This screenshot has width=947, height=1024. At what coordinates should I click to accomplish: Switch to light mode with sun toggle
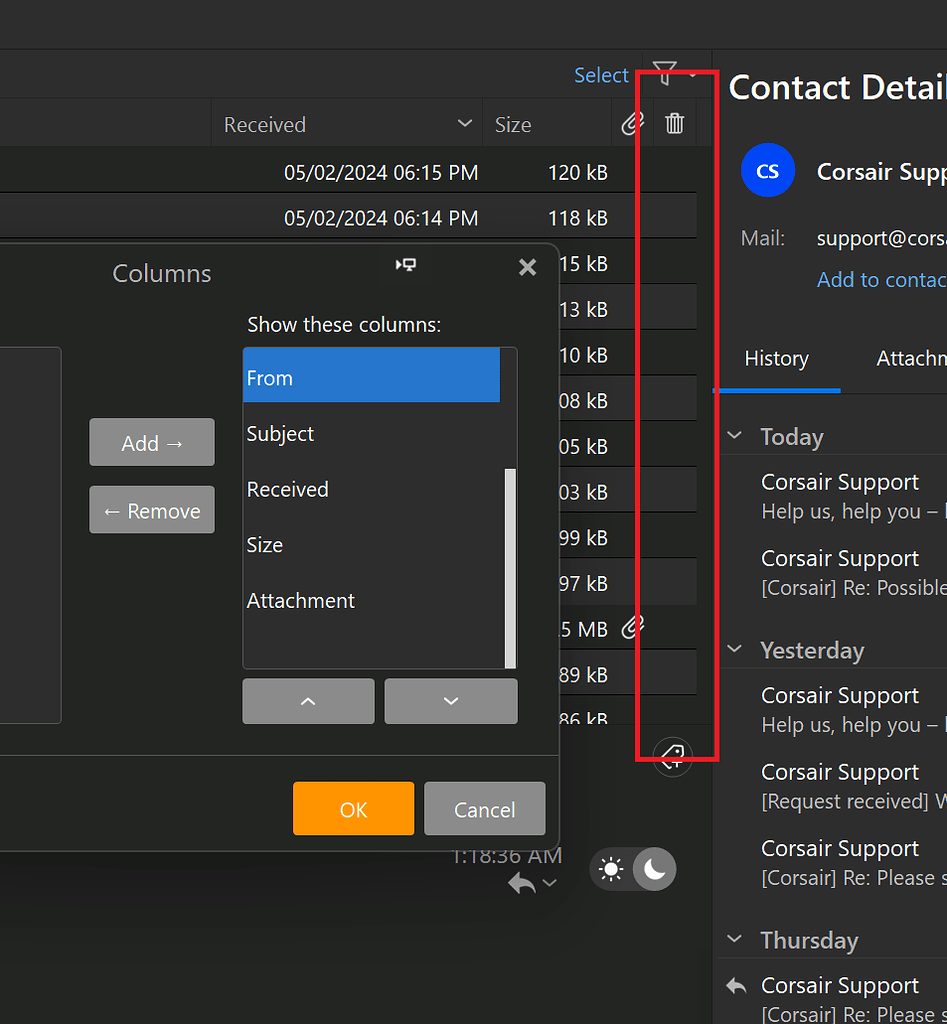(611, 870)
